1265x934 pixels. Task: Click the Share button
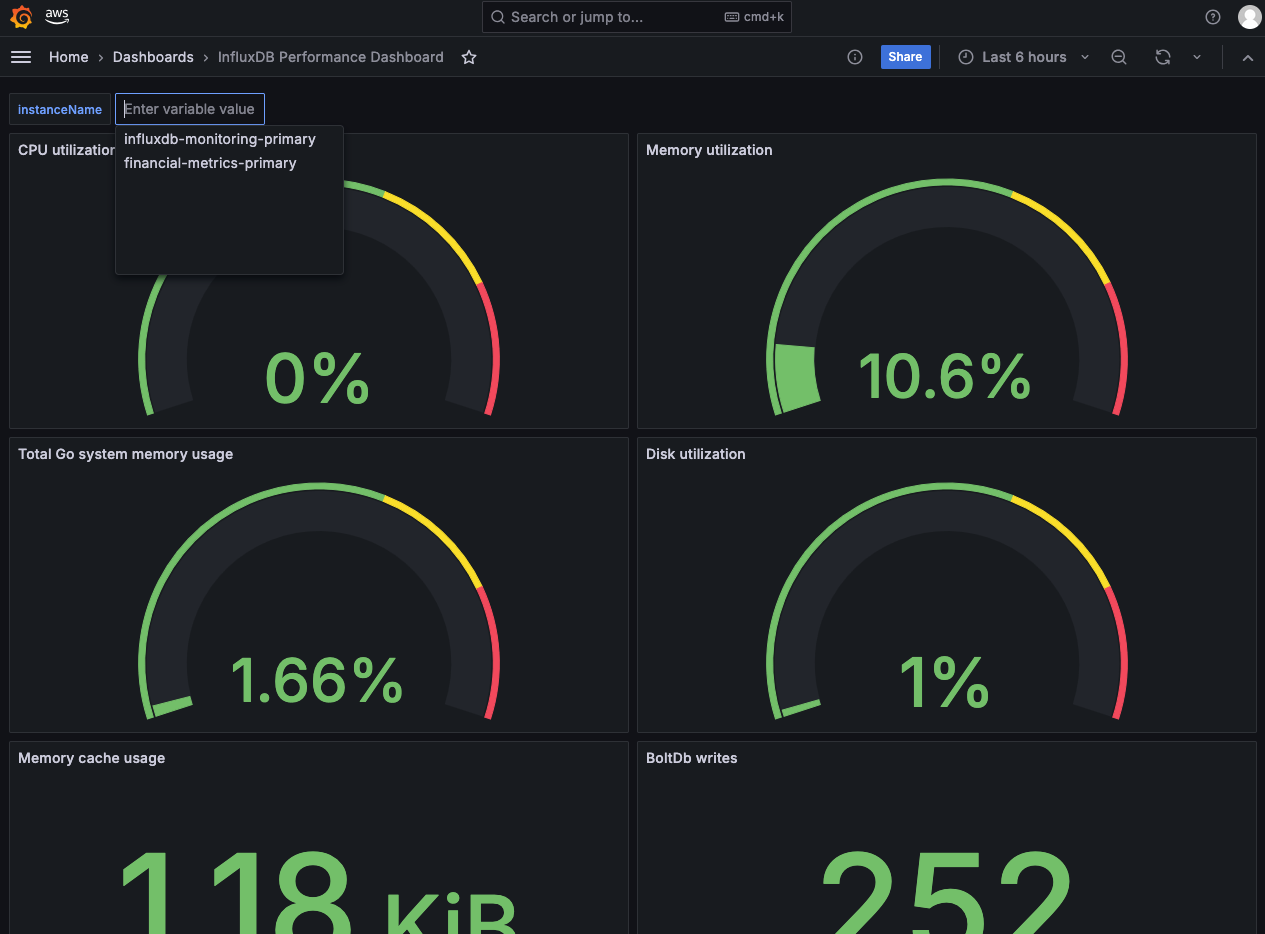tap(905, 57)
